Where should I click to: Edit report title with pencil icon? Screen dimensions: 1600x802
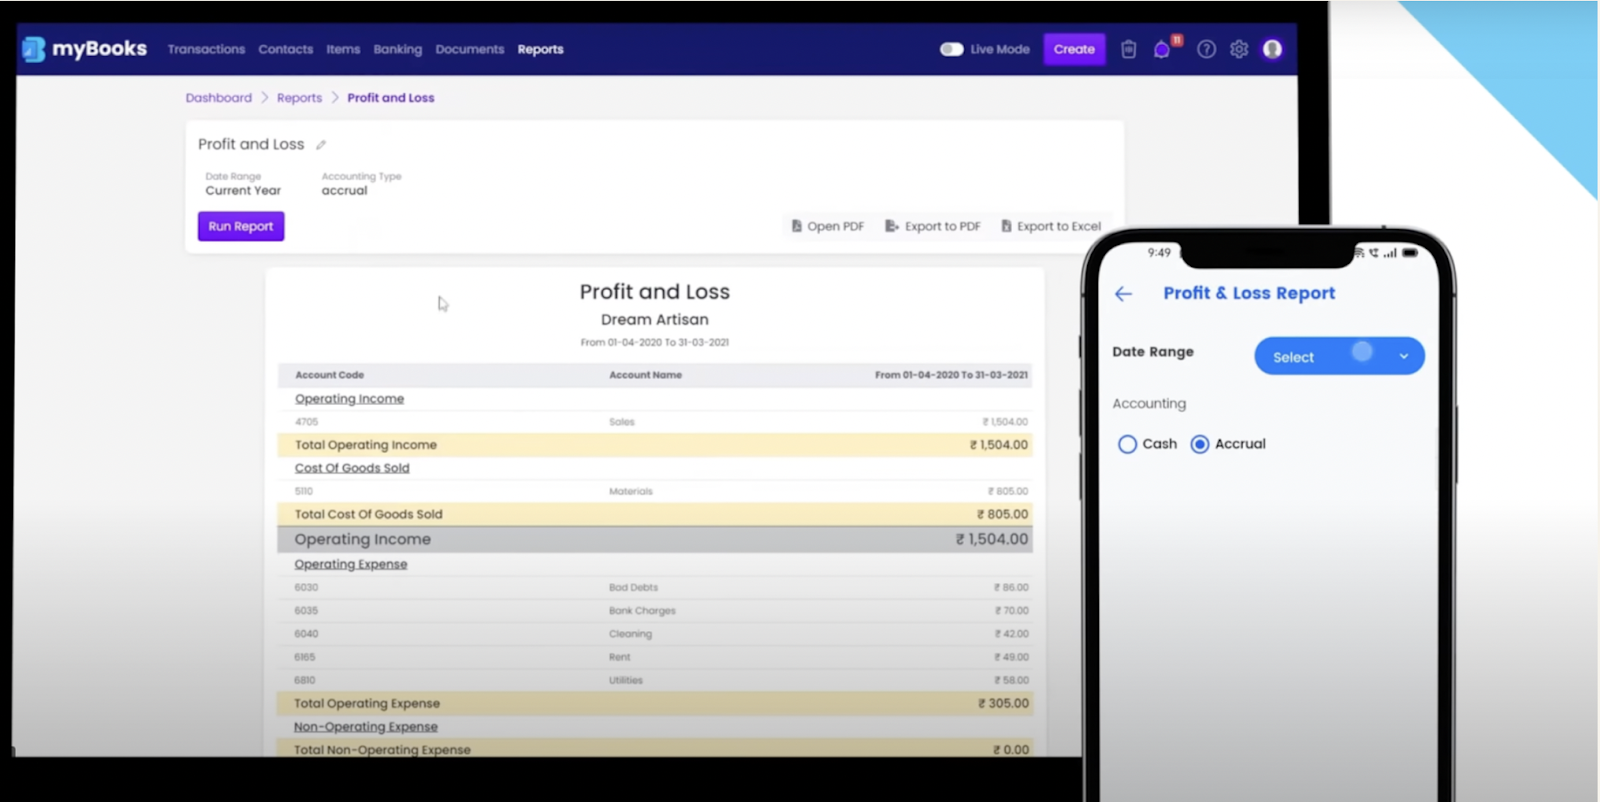click(321, 145)
